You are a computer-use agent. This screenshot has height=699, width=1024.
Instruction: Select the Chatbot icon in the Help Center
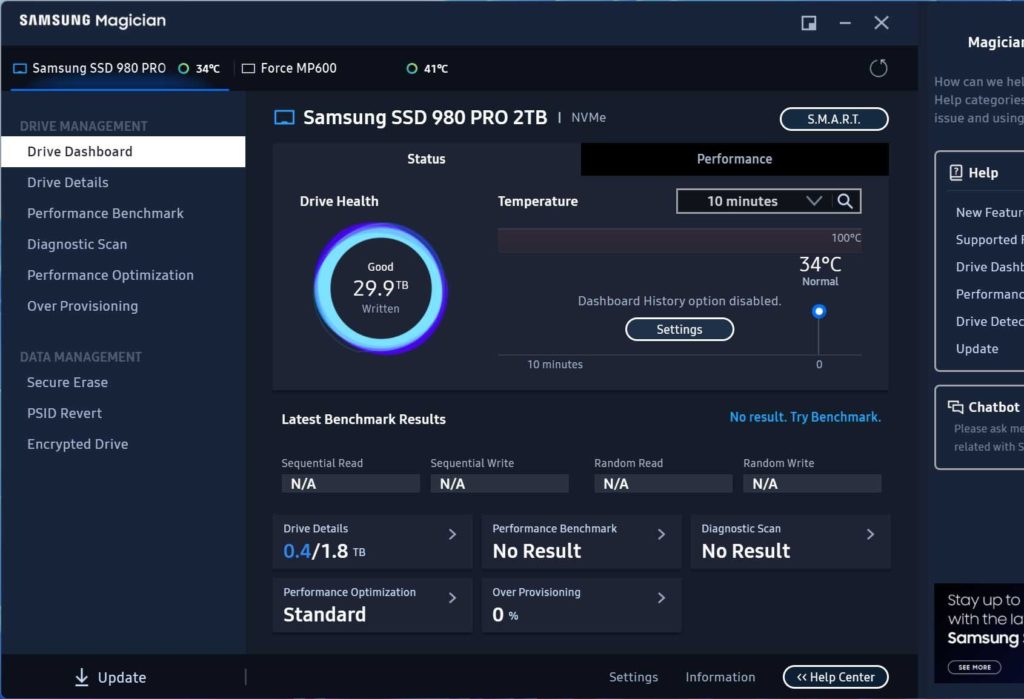[956, 406]
